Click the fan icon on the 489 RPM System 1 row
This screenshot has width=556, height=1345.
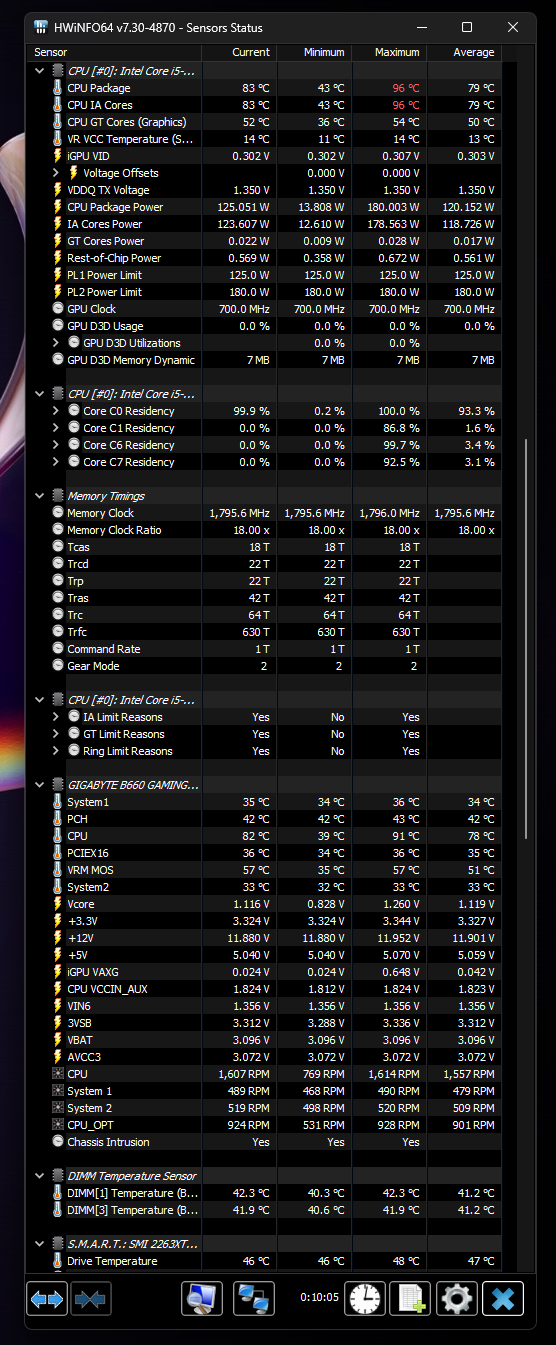tap(57, 1091)
